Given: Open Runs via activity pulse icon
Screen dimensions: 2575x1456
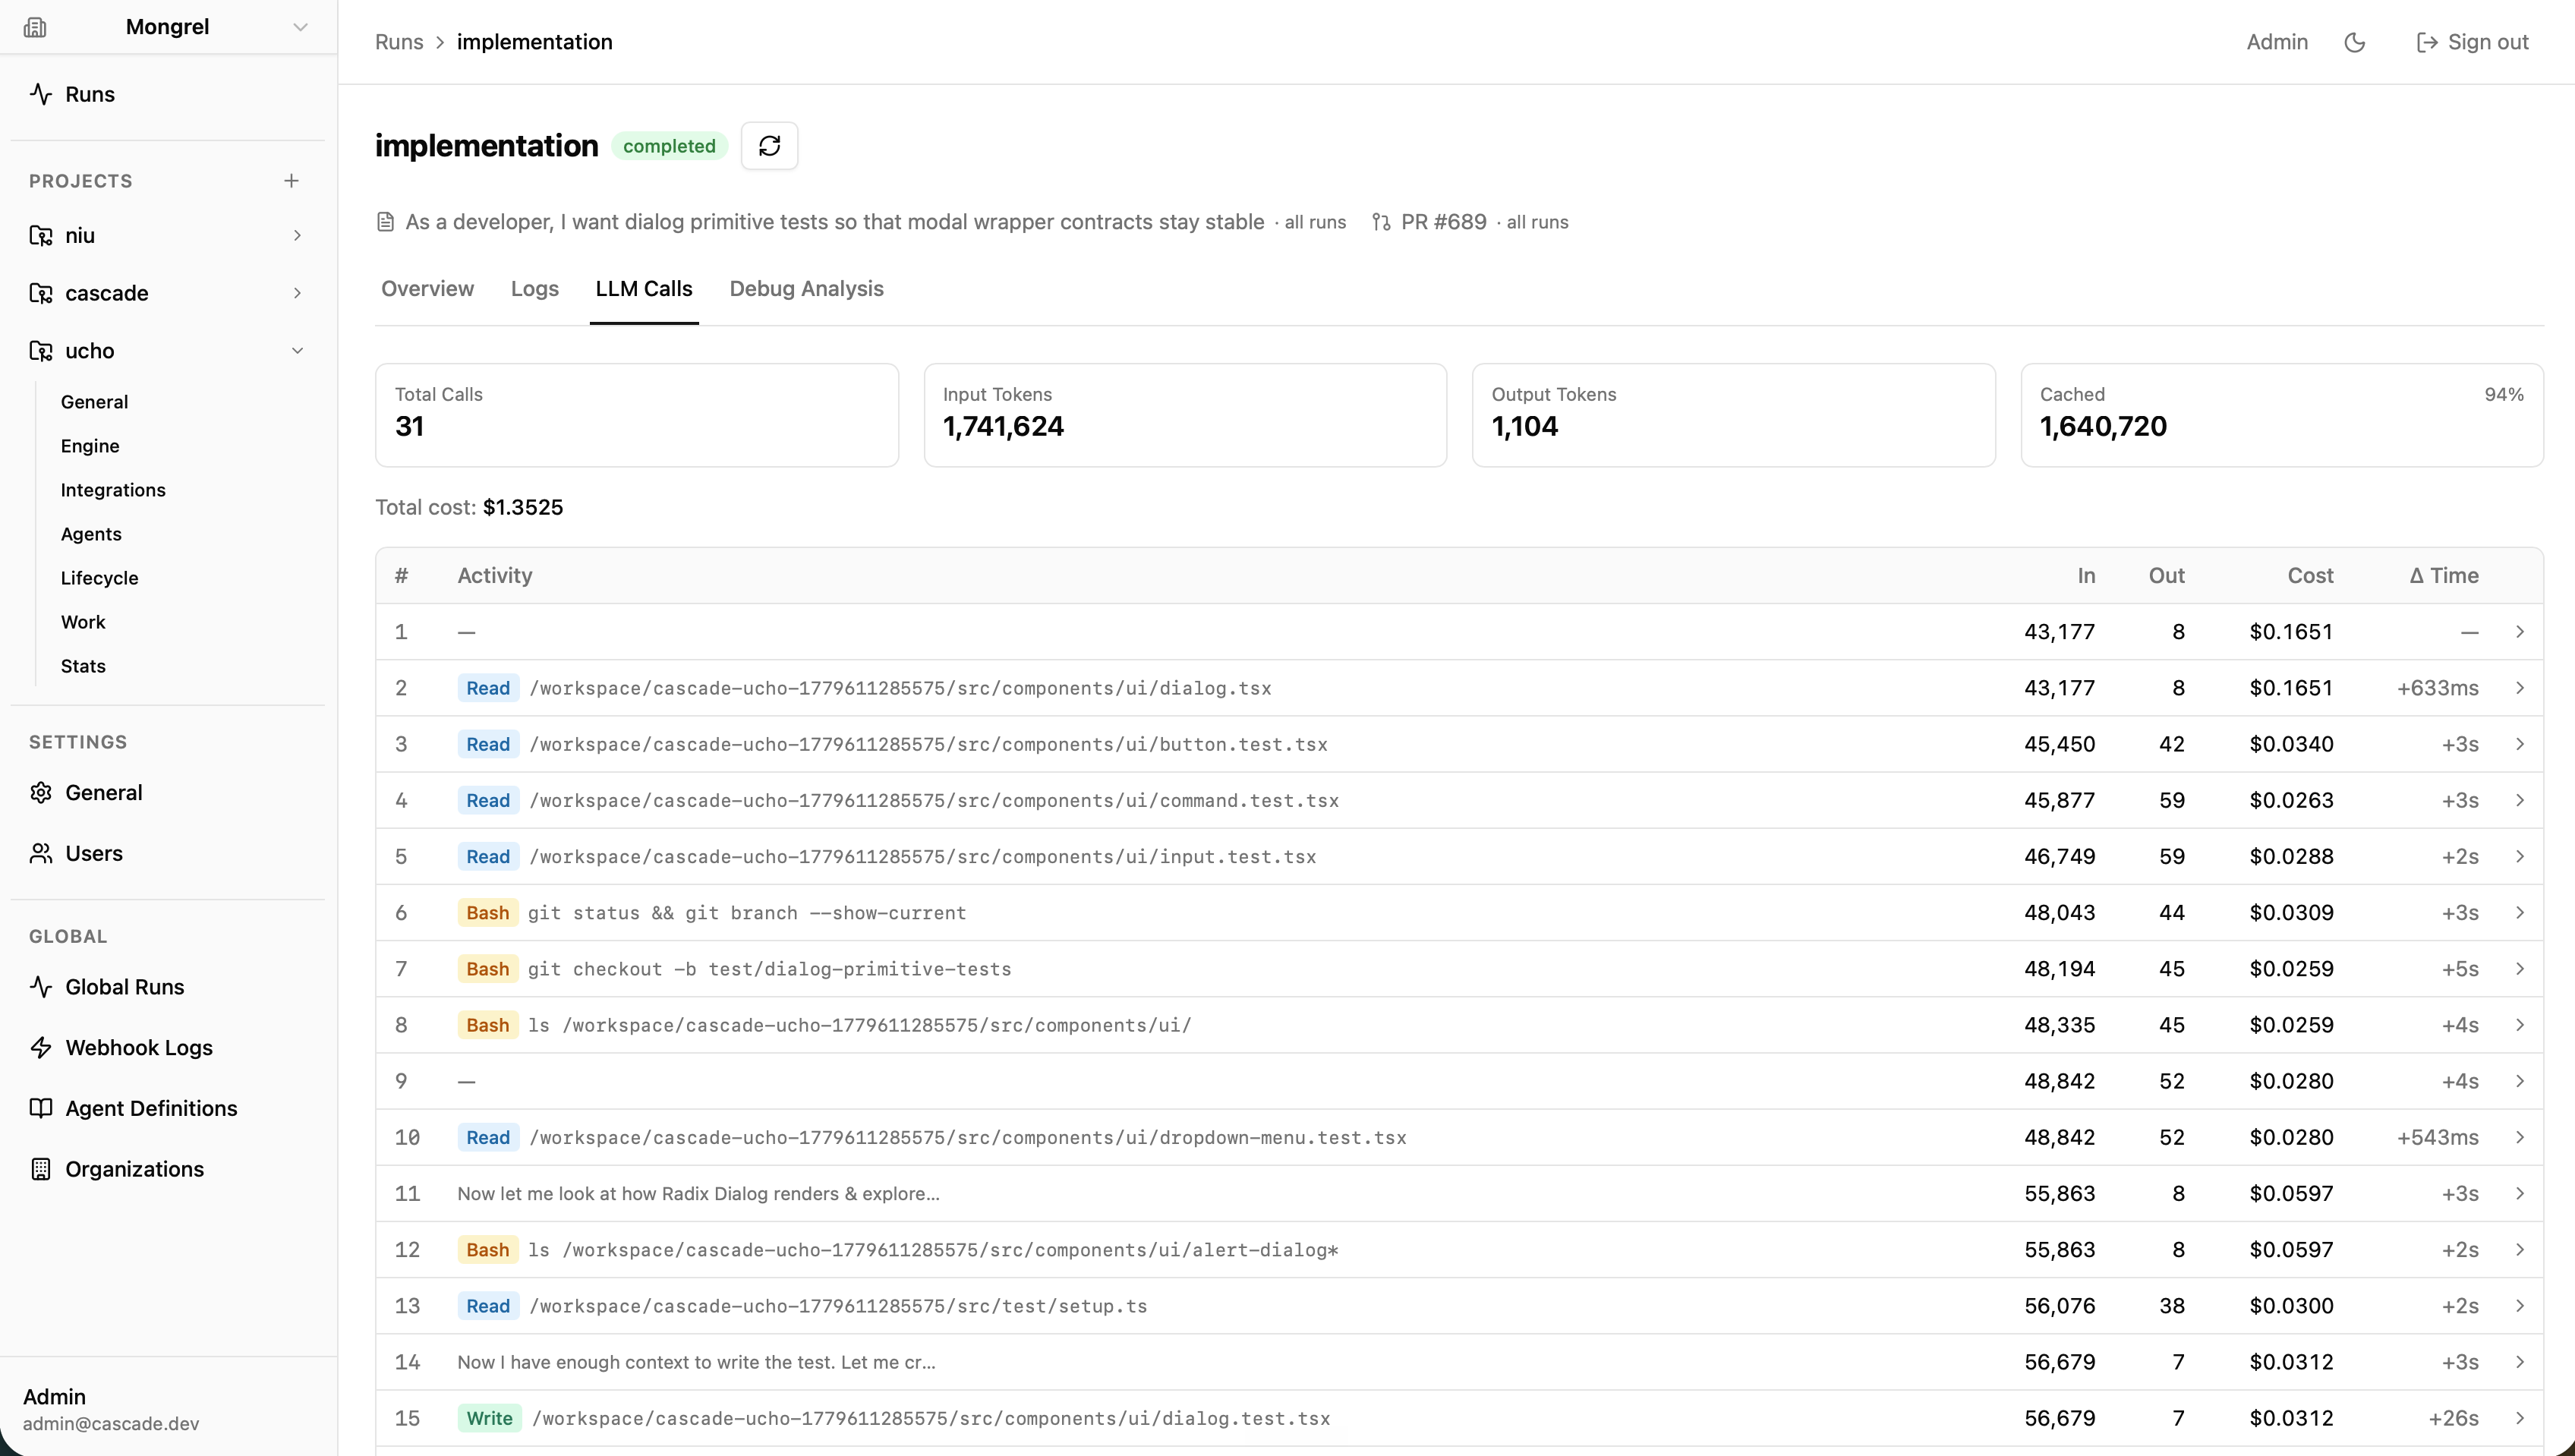Looking at the screenshot, I should 41,94.
